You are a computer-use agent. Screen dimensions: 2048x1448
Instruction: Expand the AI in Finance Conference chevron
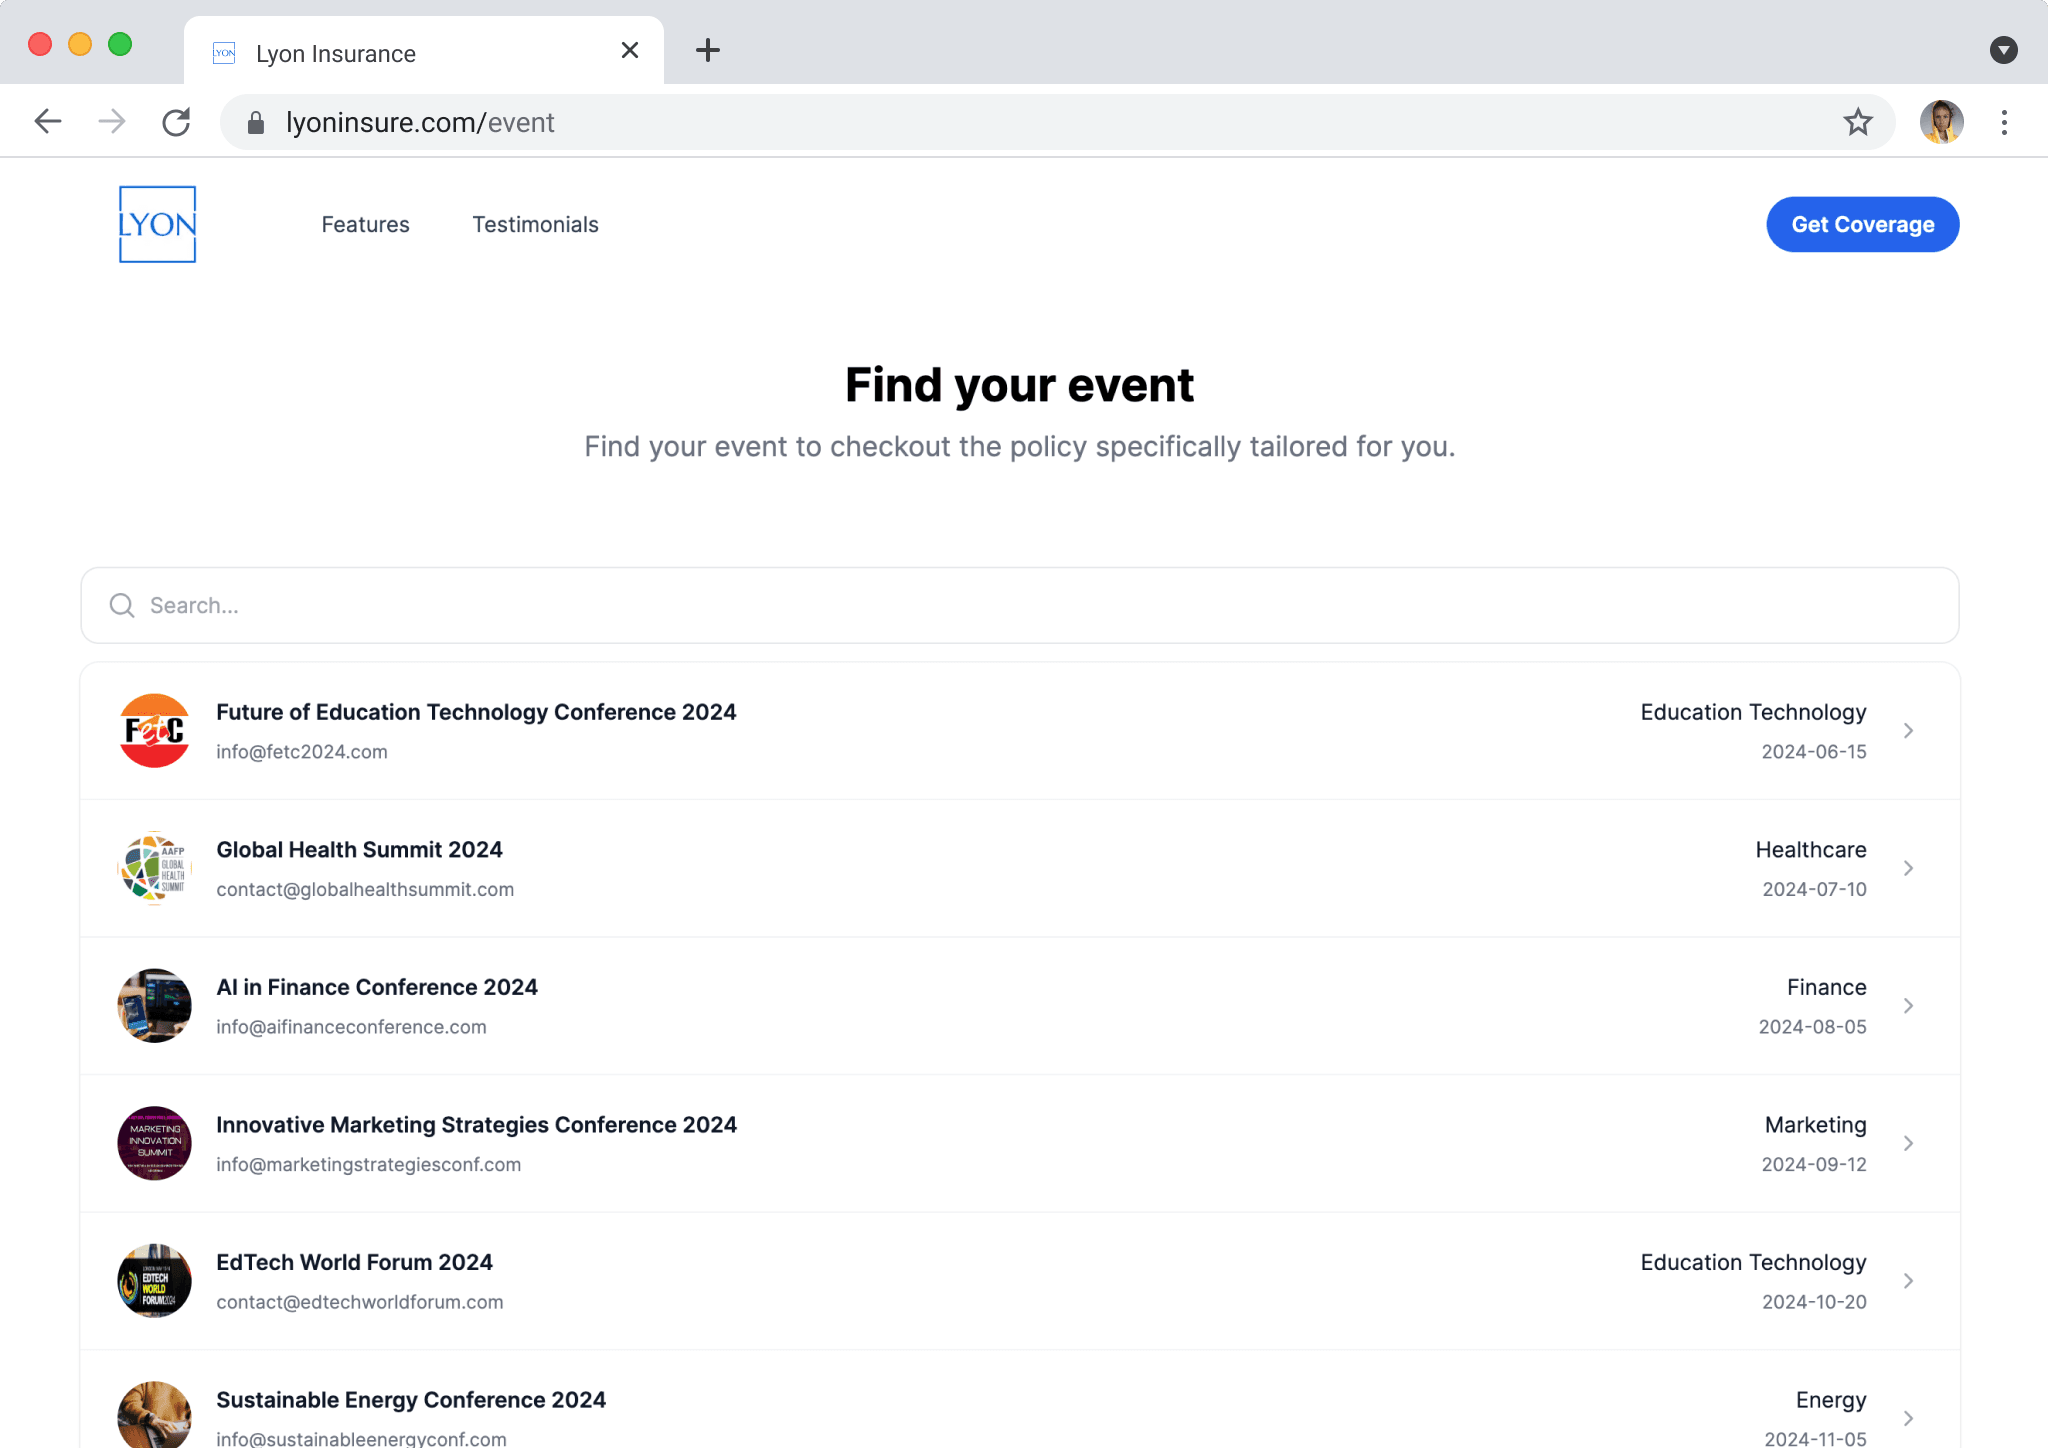click(1907, 1006)
